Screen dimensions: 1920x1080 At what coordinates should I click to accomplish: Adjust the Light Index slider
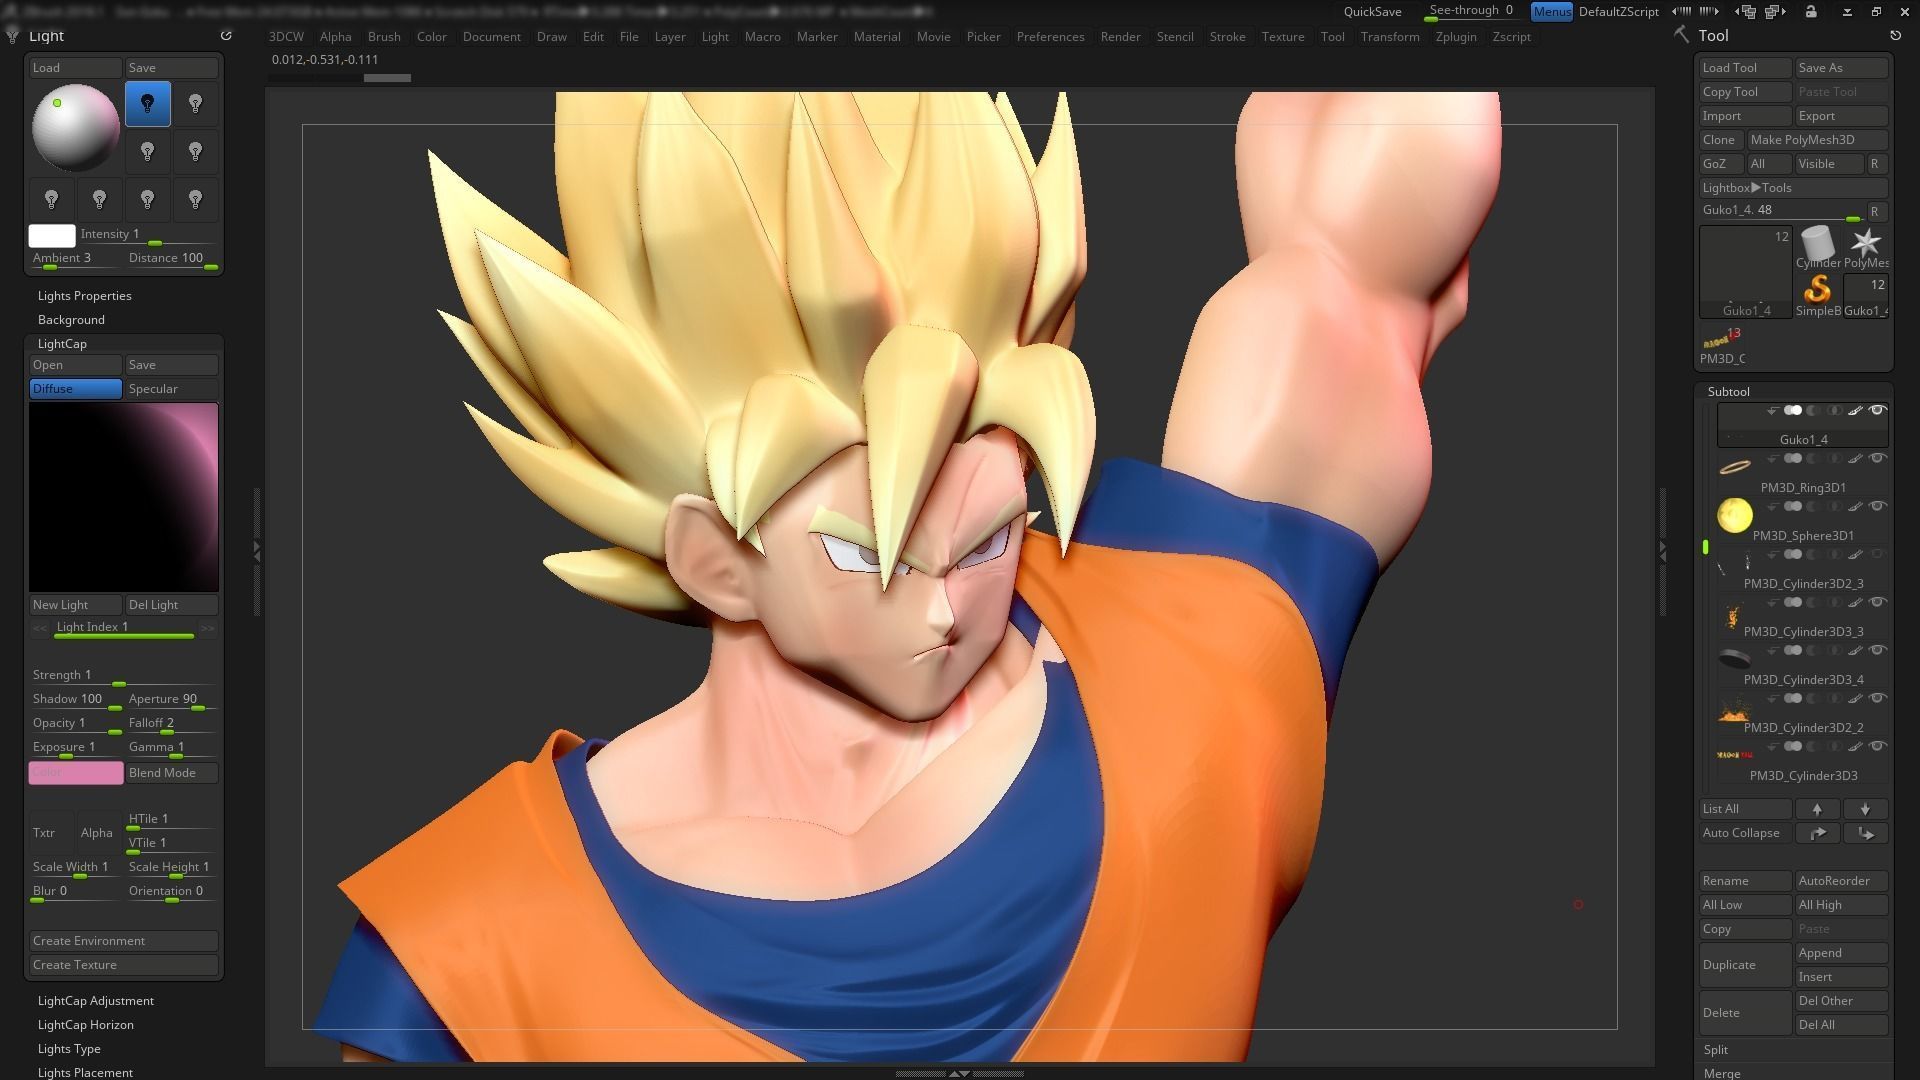(124, 629)
